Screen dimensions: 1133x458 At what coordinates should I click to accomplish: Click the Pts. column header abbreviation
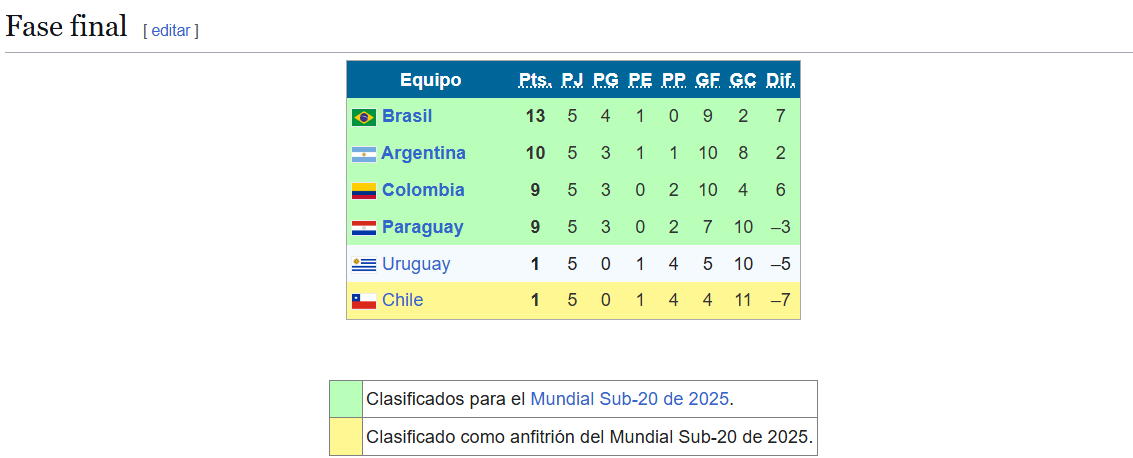point(535,80)
